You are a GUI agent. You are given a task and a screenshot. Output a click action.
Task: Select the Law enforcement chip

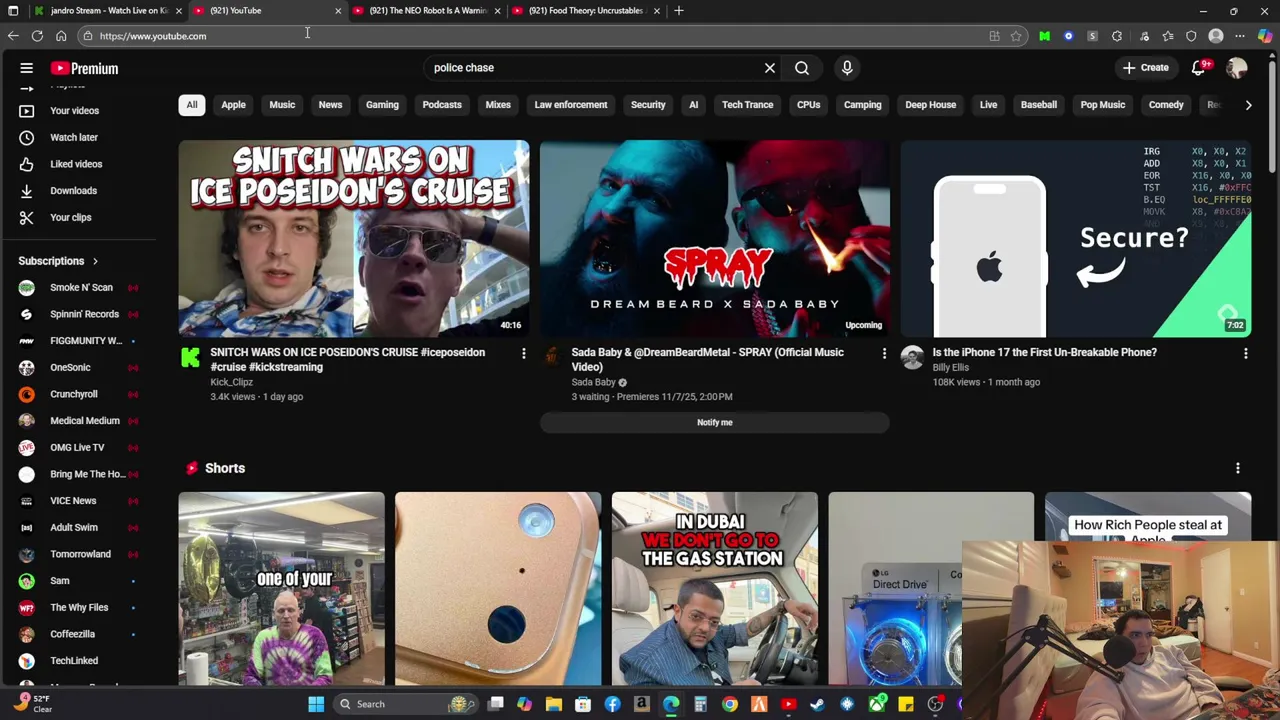pyautogui.click(x=571, y=105)
